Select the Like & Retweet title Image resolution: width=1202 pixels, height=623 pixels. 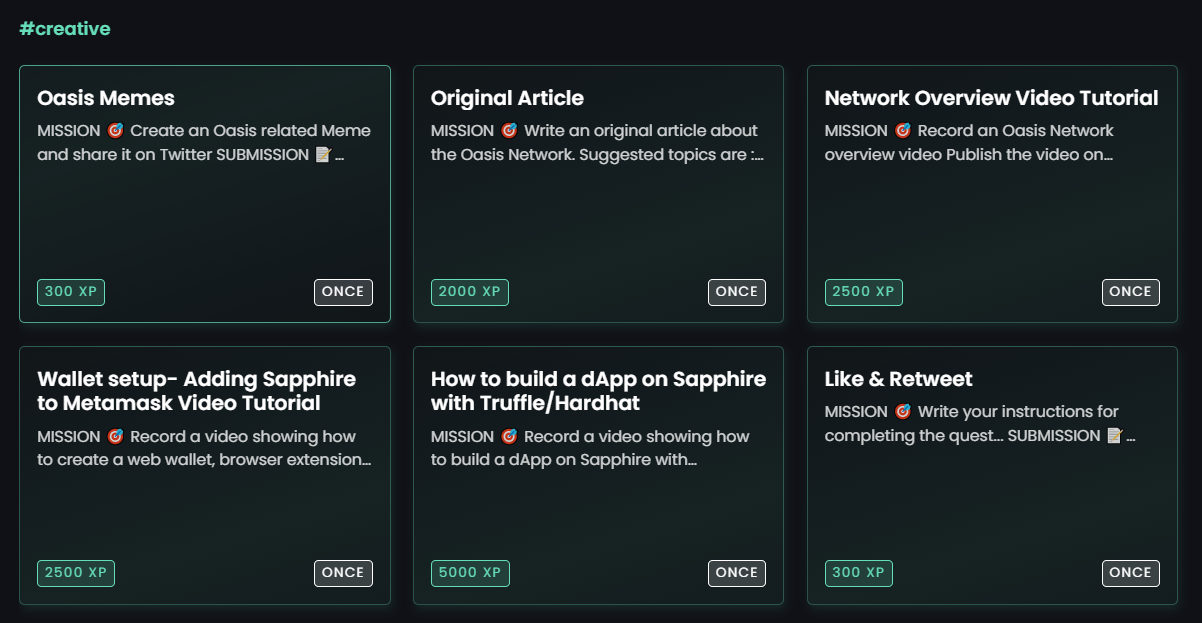[898, 379]
